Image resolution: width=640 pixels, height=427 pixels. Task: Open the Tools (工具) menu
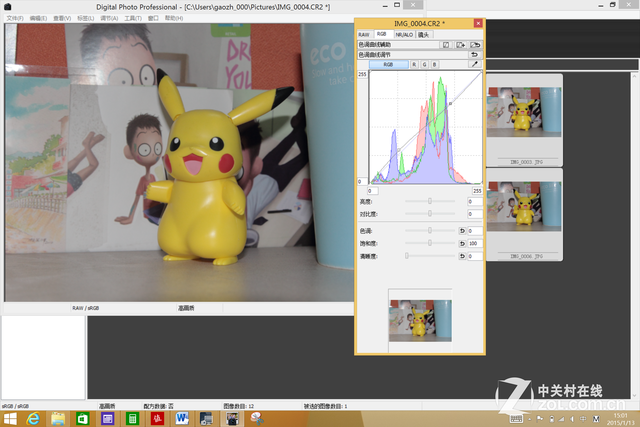click(133, 18)
